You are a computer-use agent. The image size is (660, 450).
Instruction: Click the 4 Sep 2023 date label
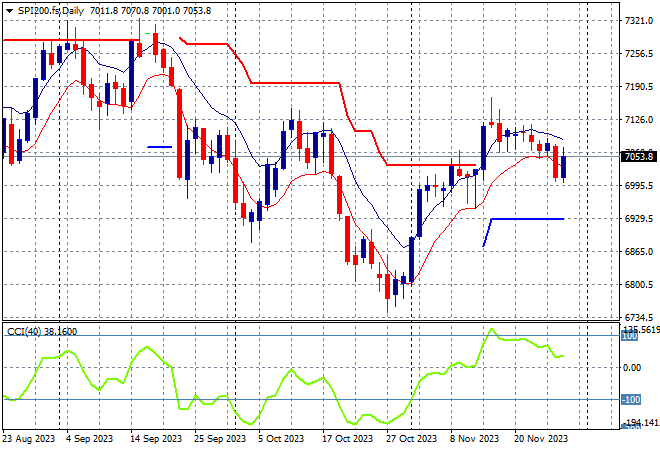point(89,439)
